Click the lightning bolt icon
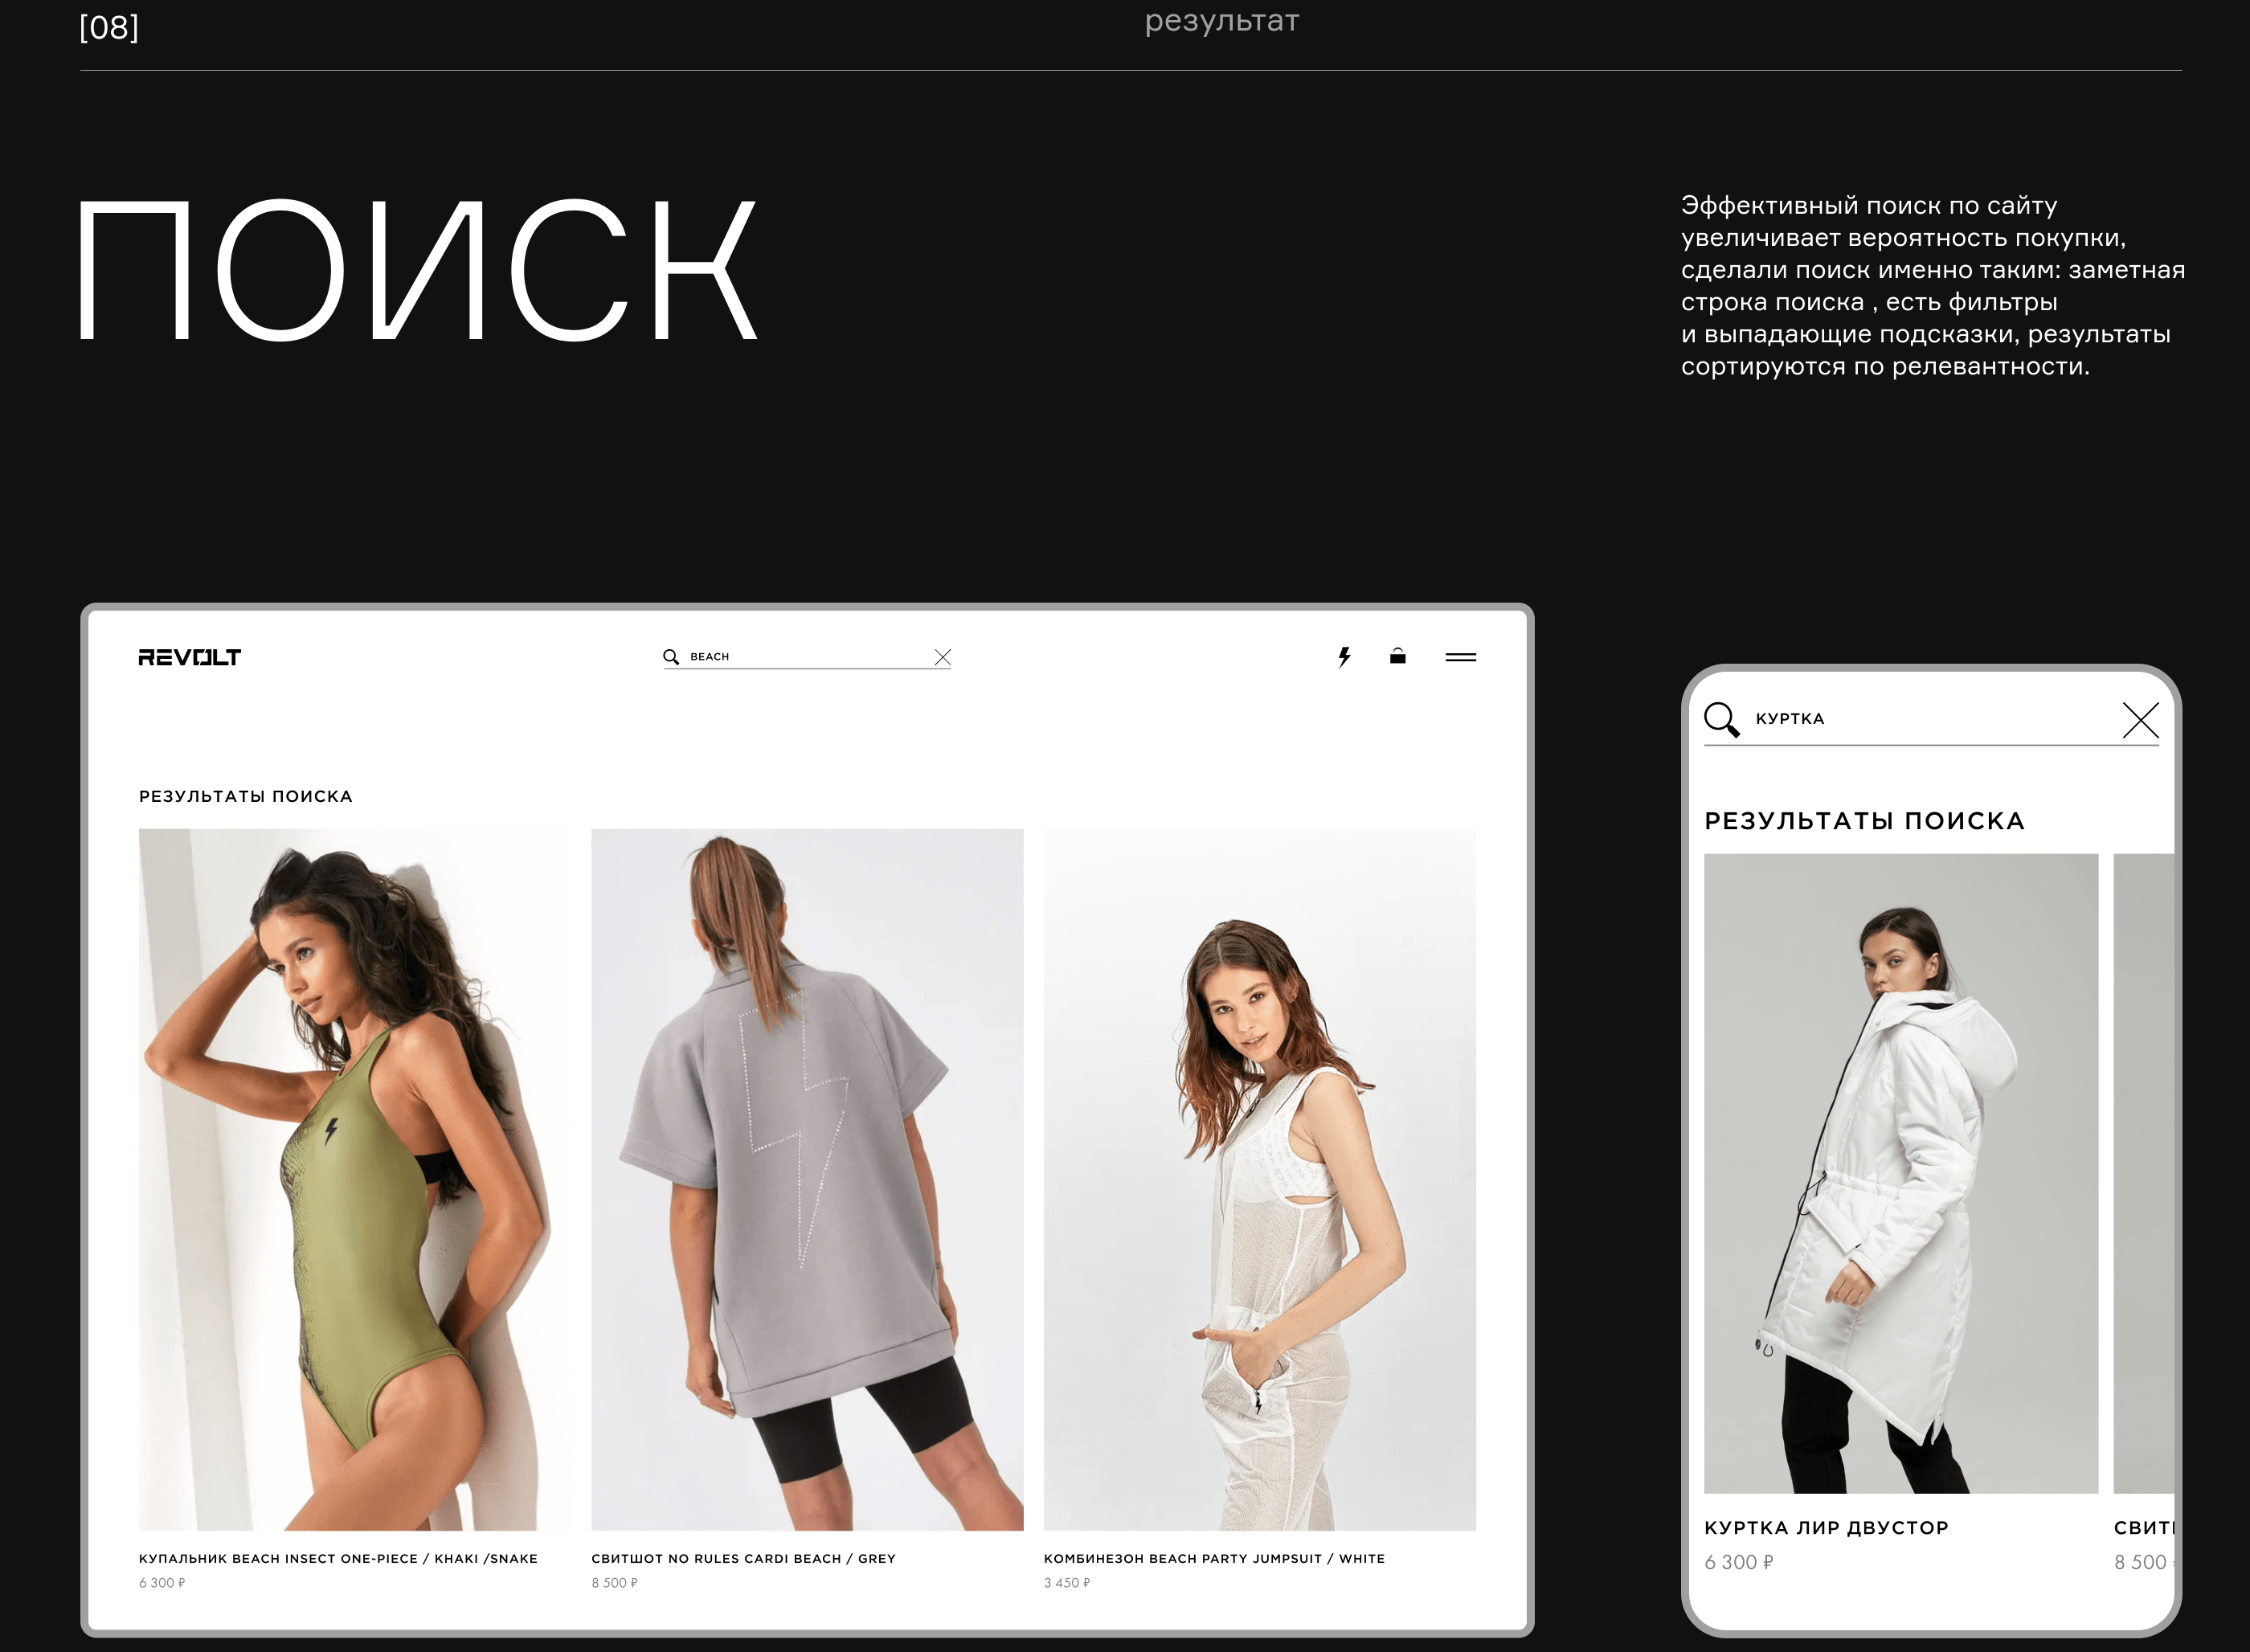Image resolution: width=2250 pixels, height=1652 pixels. click(1344, 657)
